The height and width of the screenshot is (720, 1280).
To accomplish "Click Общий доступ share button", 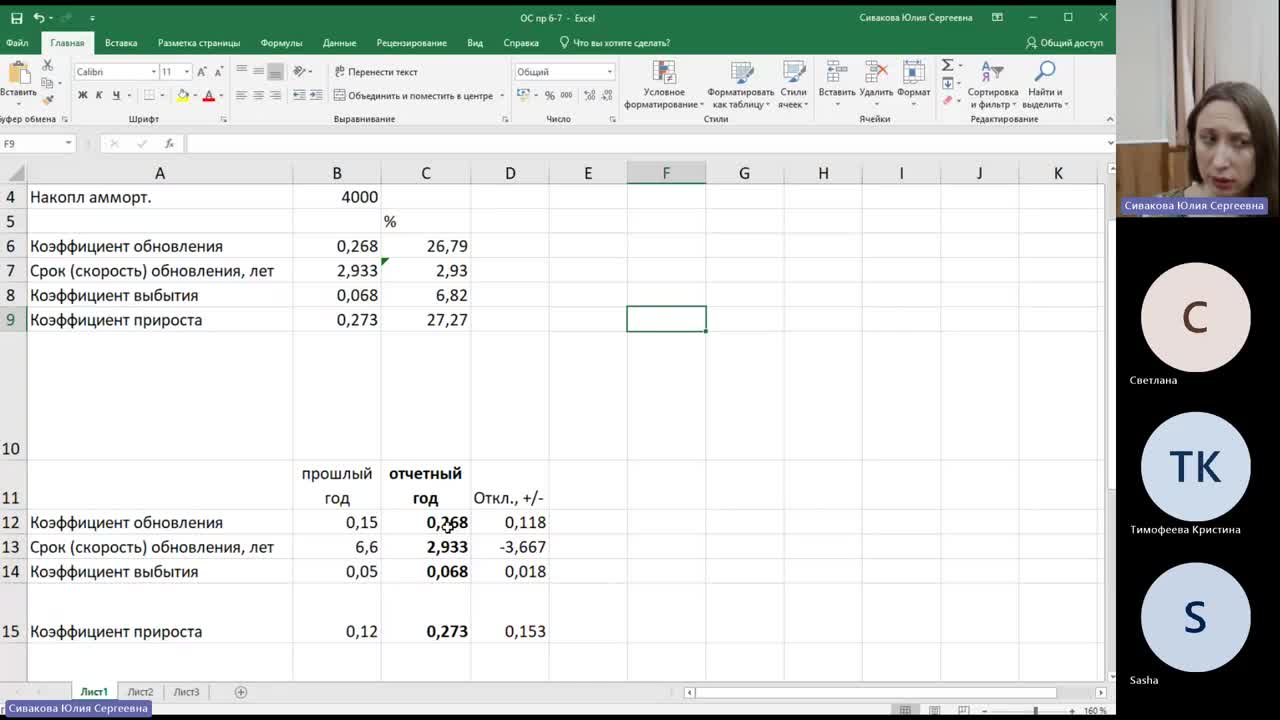I will (x=1064, y=43).
